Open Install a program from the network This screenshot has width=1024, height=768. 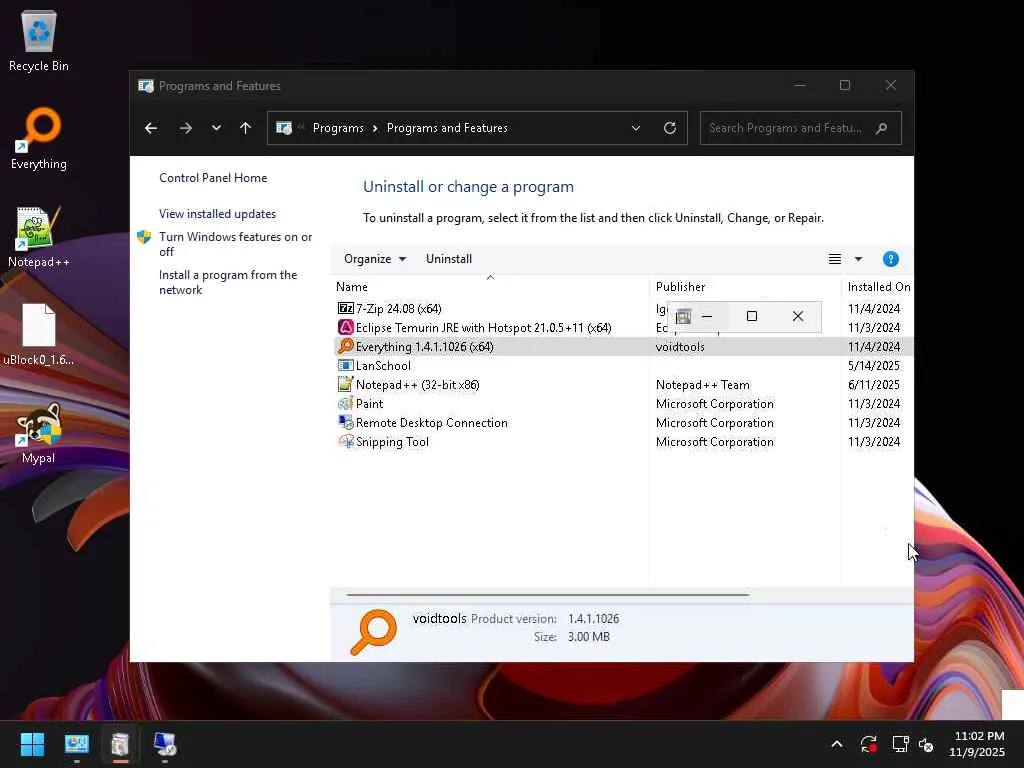[228, 282]
